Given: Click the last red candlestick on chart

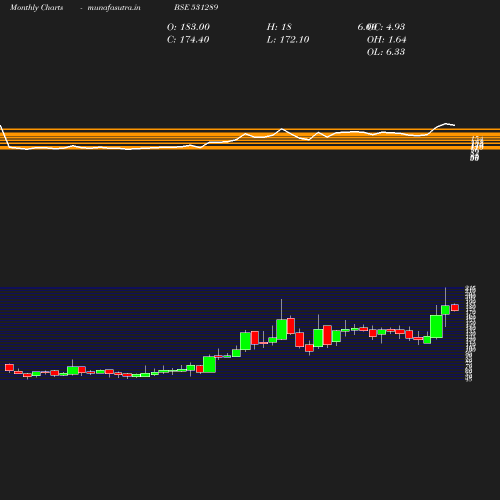Looking at the screenshot, I should click(x=455, y=307).
